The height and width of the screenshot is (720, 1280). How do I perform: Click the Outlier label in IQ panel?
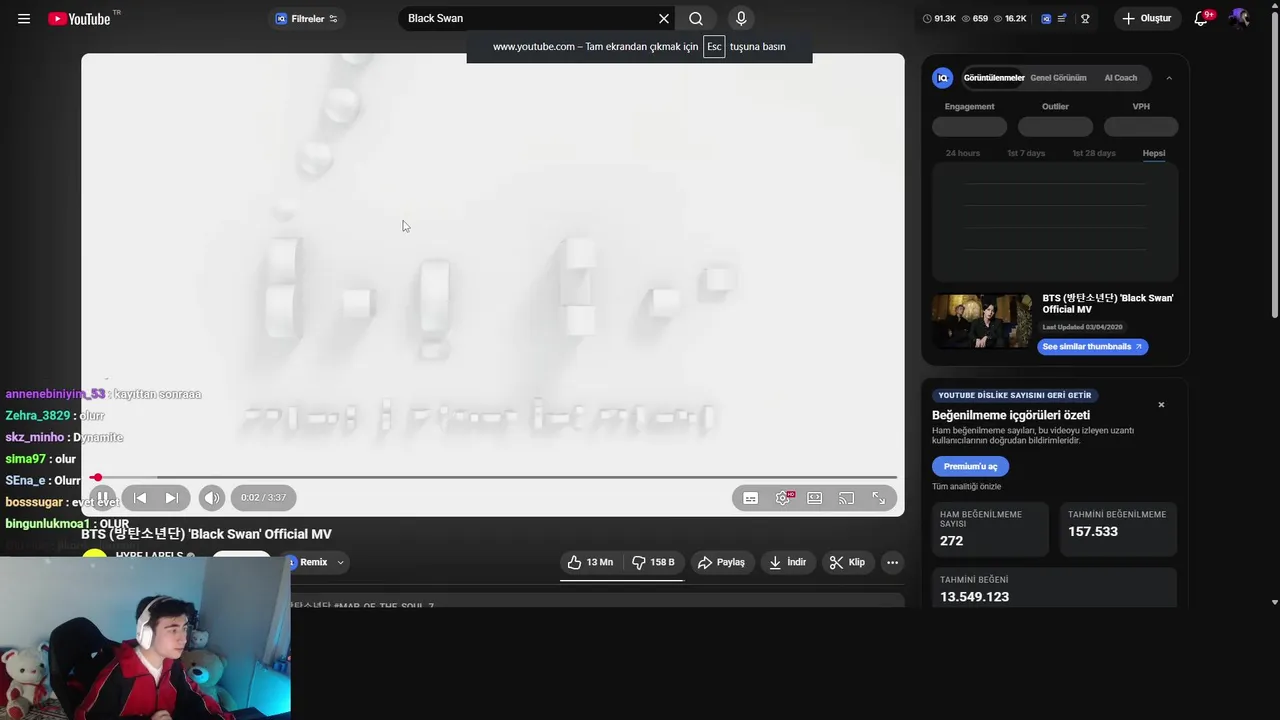point(1055,106)
